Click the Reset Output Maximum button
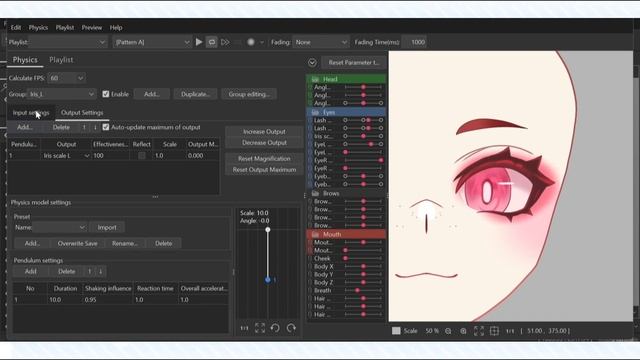Image resolution: width=640 pixels, height=360 pixels. tap(264, 169)
